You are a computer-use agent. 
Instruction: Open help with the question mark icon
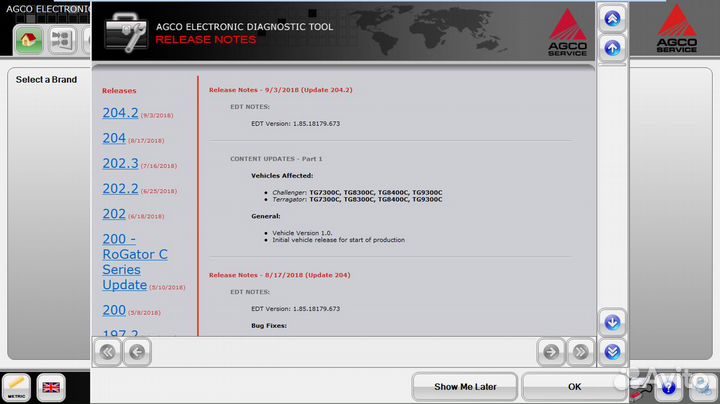point(669,387)
